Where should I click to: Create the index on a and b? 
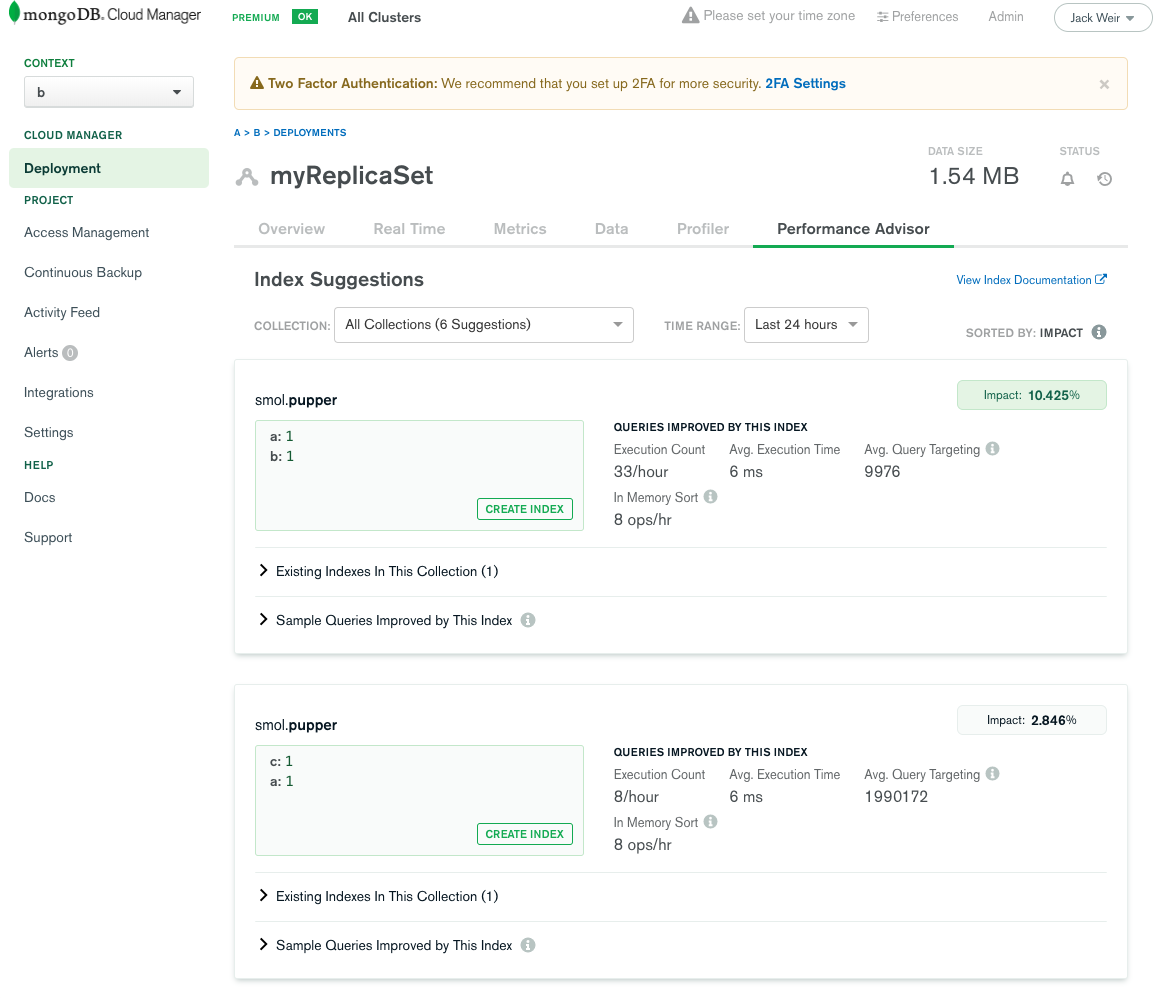[x=524, y=509]
